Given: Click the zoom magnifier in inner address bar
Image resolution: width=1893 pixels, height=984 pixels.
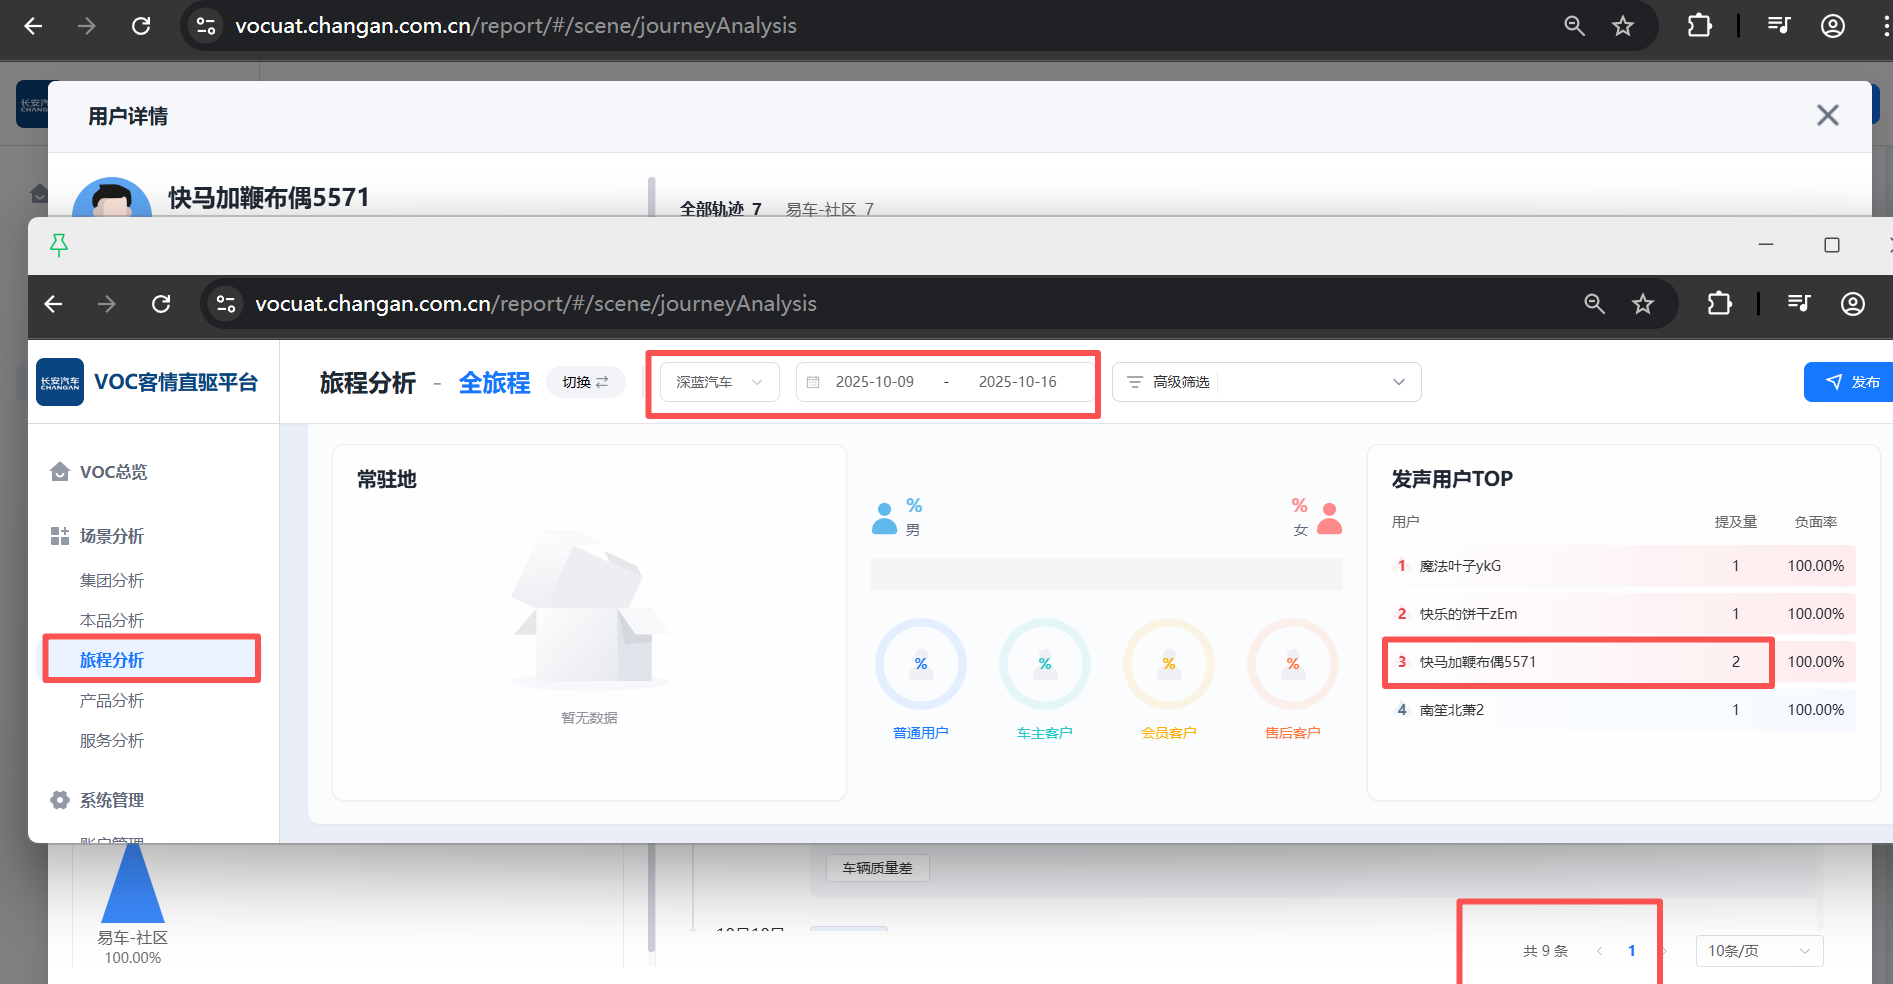Looking at the screenshot, I should (1594, 304).
